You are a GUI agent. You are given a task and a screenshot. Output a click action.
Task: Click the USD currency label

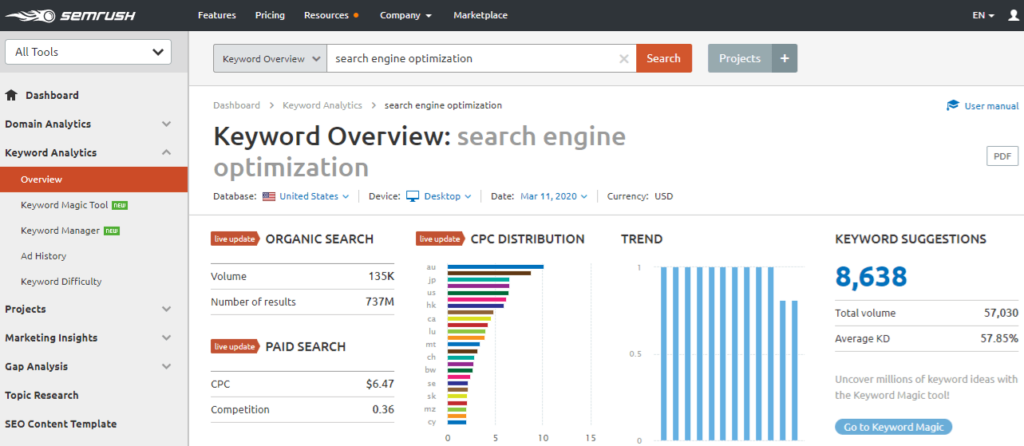(664, 196)
